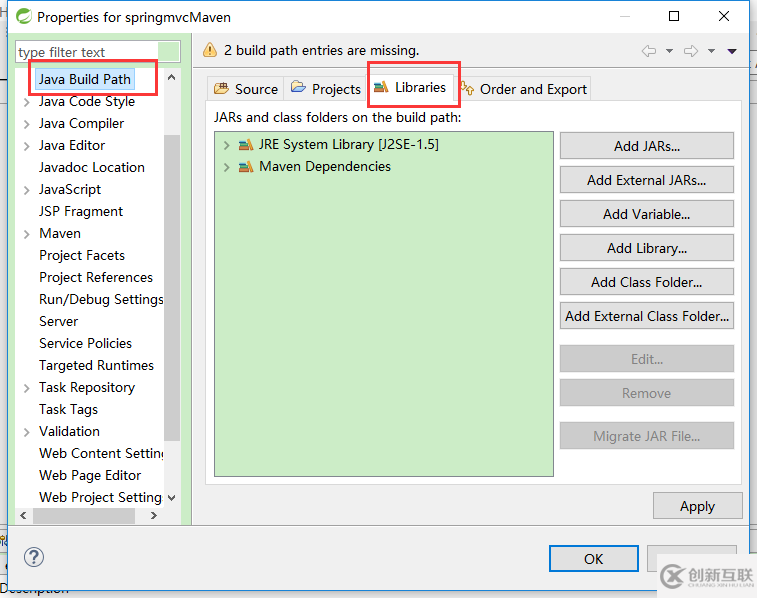
Task: Open Web Project Settings page
Action: (100, 497)
